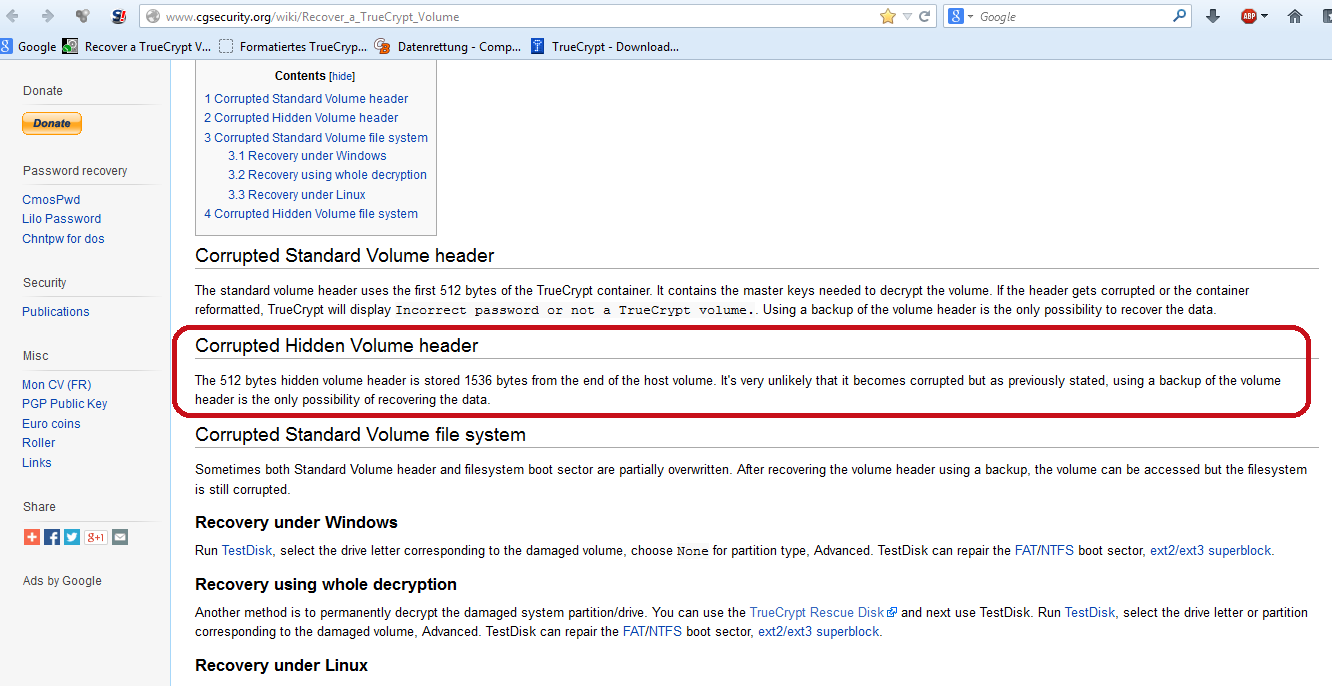The width and height of the screenshot is (1332, 686).
Task: Open TestDisk link under Recovery under Windows
Action: (x=247, y=551)
